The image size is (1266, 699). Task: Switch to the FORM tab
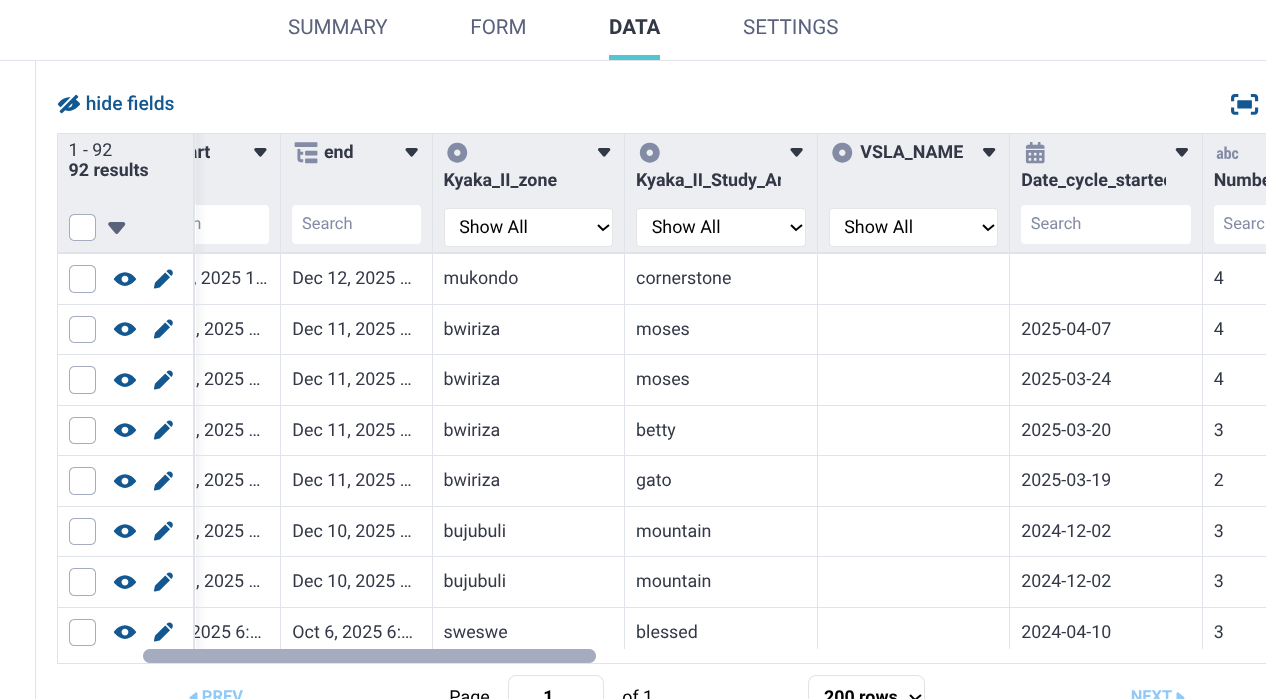coord(498,28)
